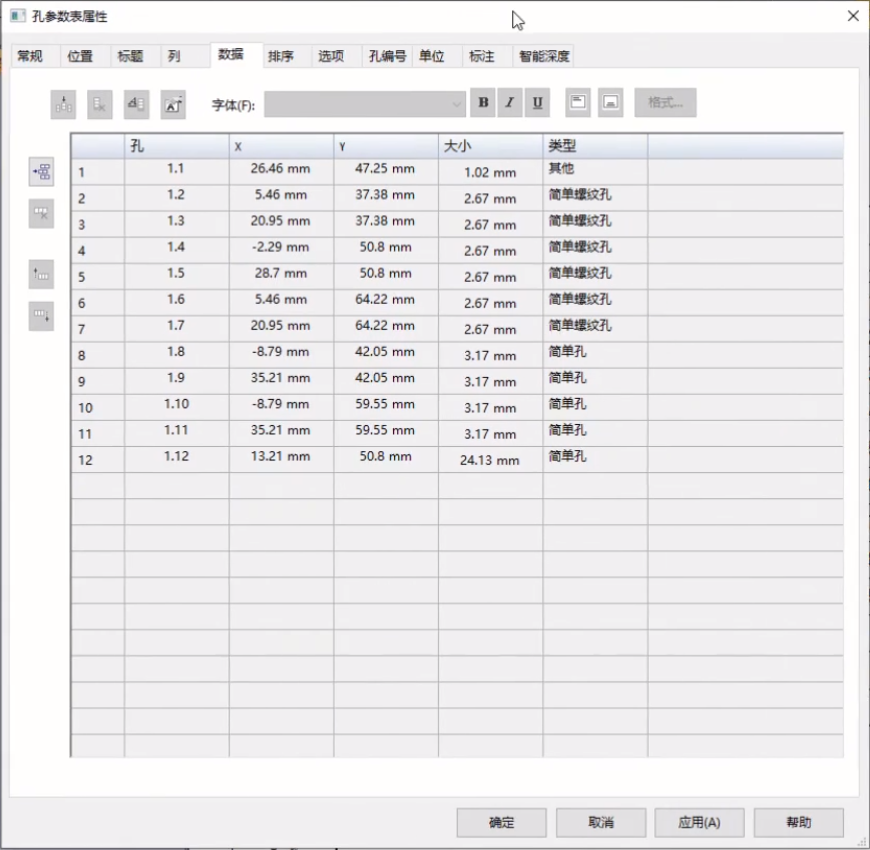Screen dimensions: 870x850
Task: Click the bottom alignment icon
Action: (x=611, y=103)
